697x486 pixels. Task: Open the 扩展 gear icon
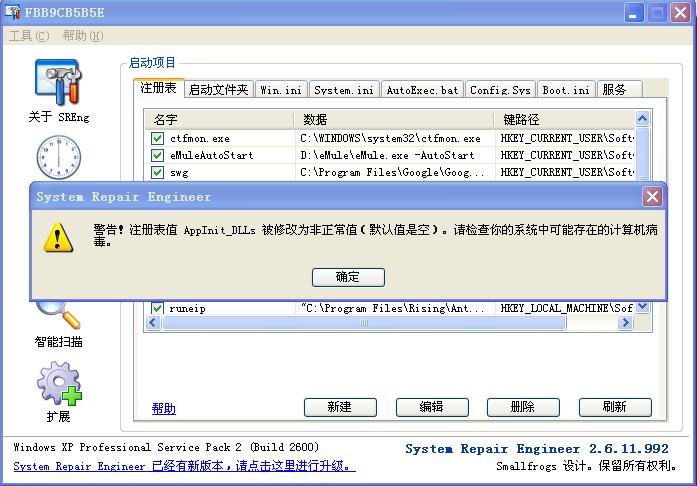(59, 383)
